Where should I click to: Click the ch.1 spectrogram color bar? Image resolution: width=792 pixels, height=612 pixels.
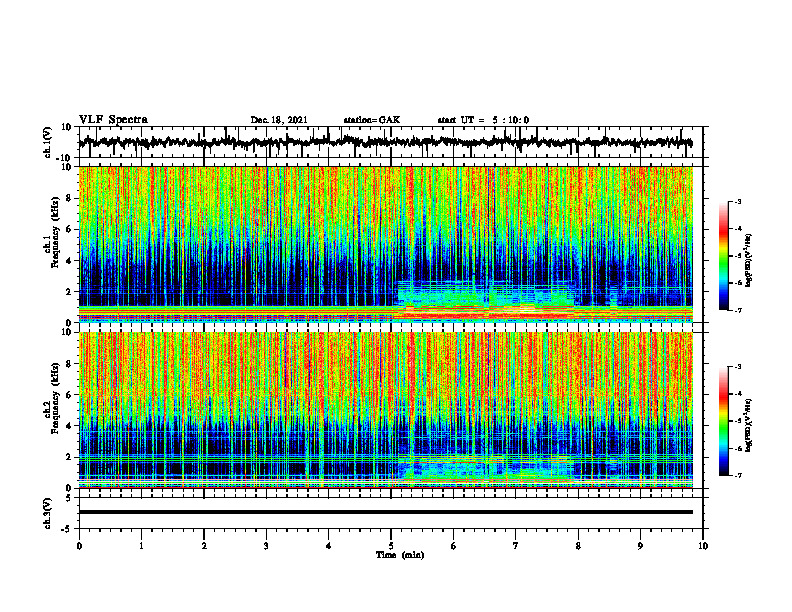pos(724,256)
